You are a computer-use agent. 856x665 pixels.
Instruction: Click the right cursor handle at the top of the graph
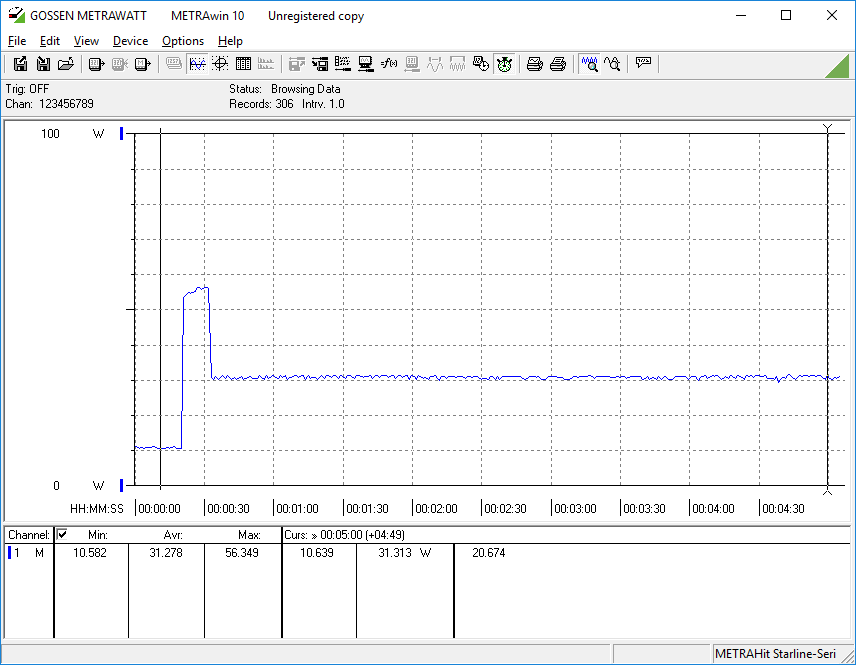click(828, 128)
